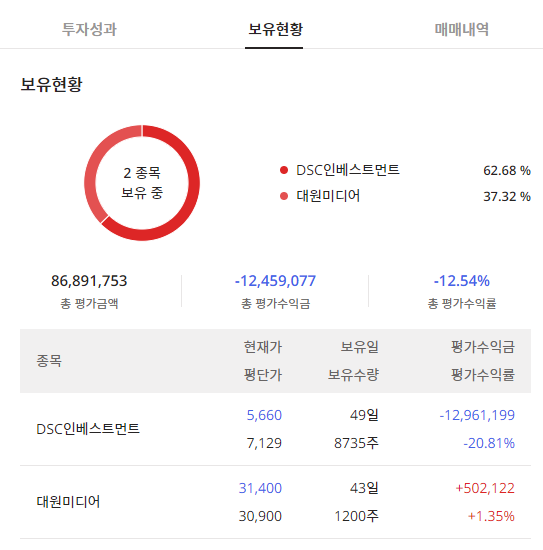Image resolution: width=543 pixels, height=550 pixels.
Task: Click loss amount -12,961,199
Action: pyautogui.click(x=477, y=415)
